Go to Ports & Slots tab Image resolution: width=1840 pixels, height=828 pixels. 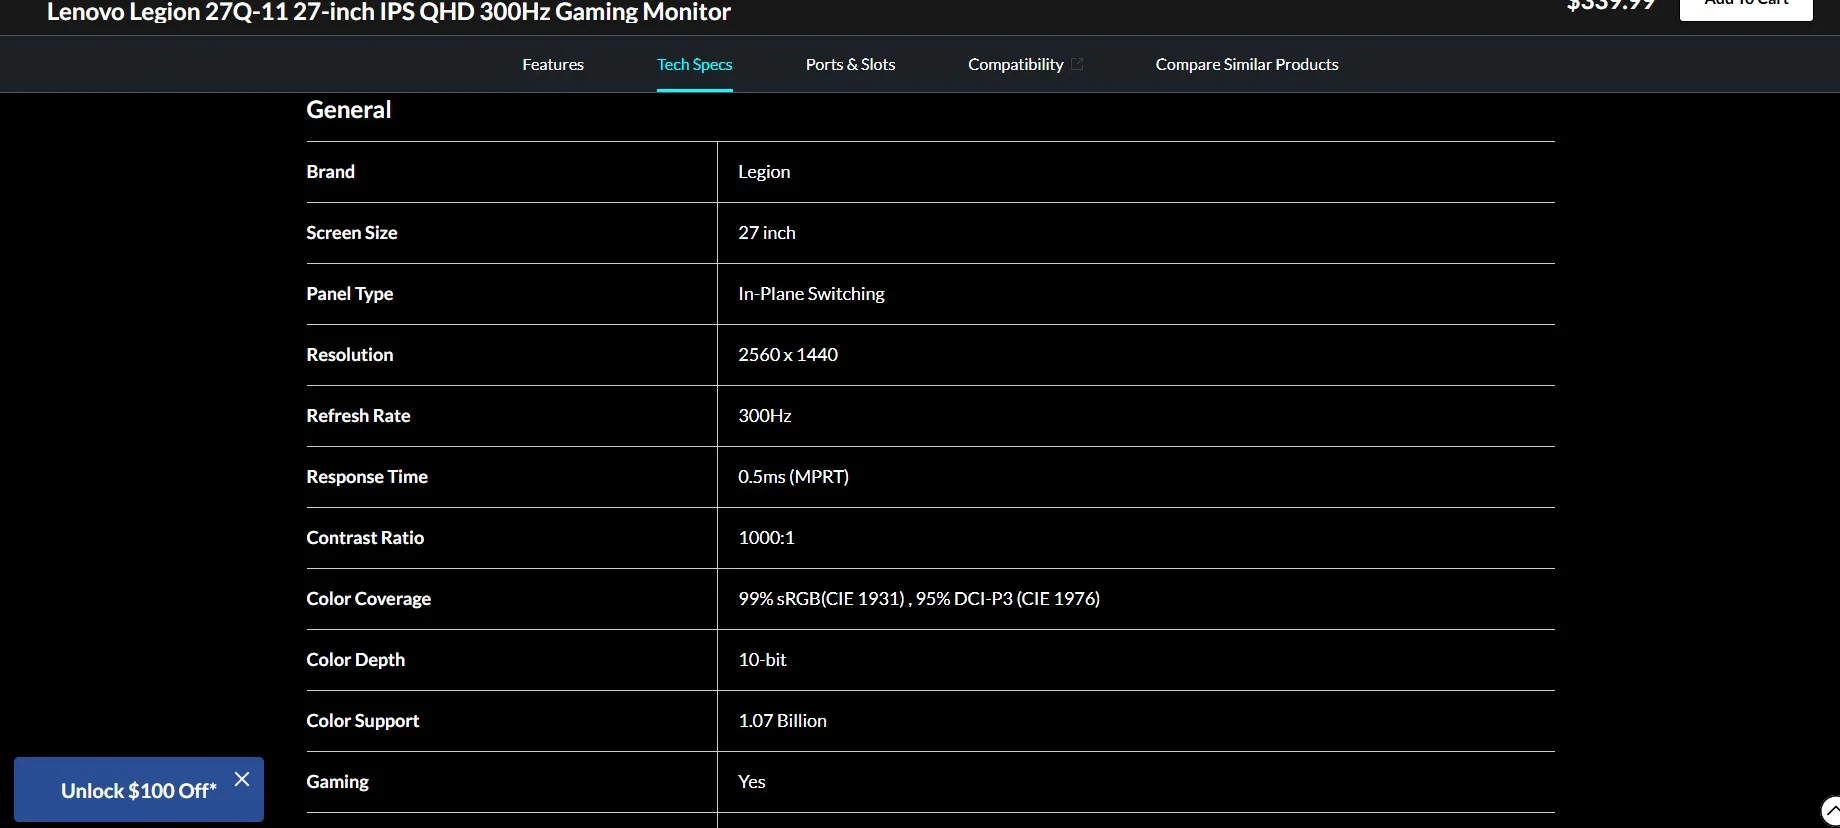tap(850, 64)
